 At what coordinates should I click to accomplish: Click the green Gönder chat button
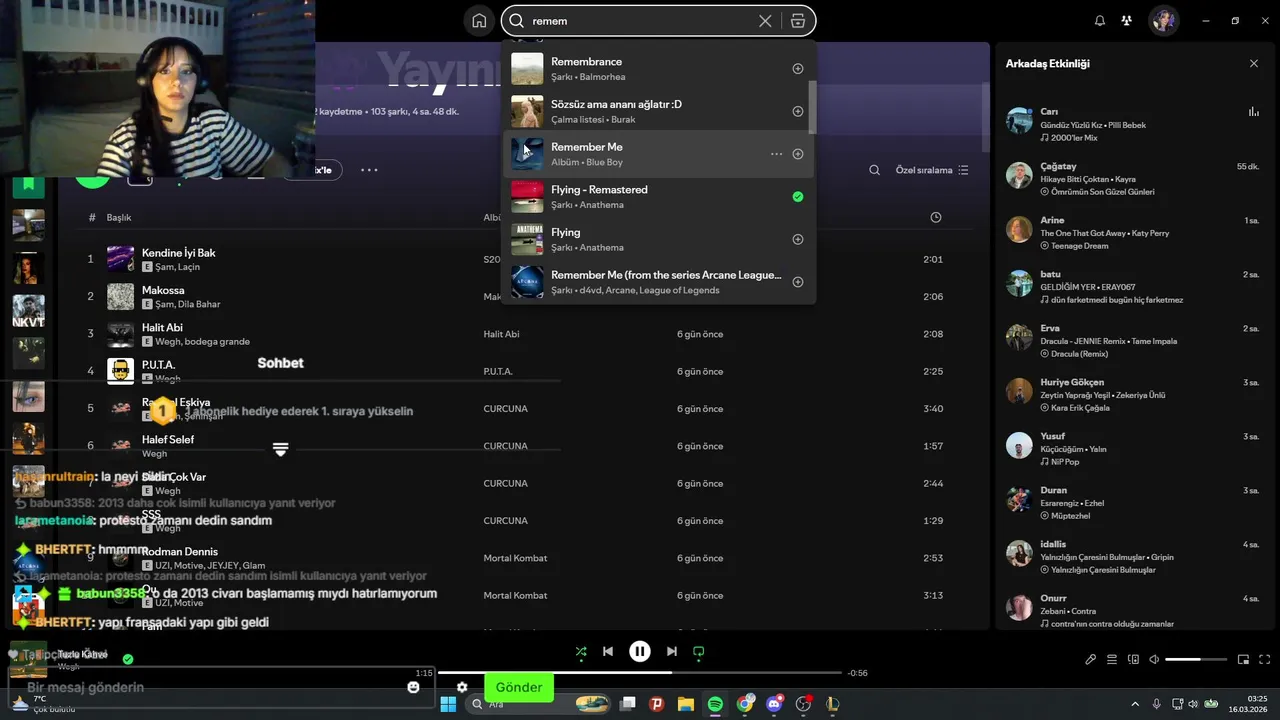(519, 687)
